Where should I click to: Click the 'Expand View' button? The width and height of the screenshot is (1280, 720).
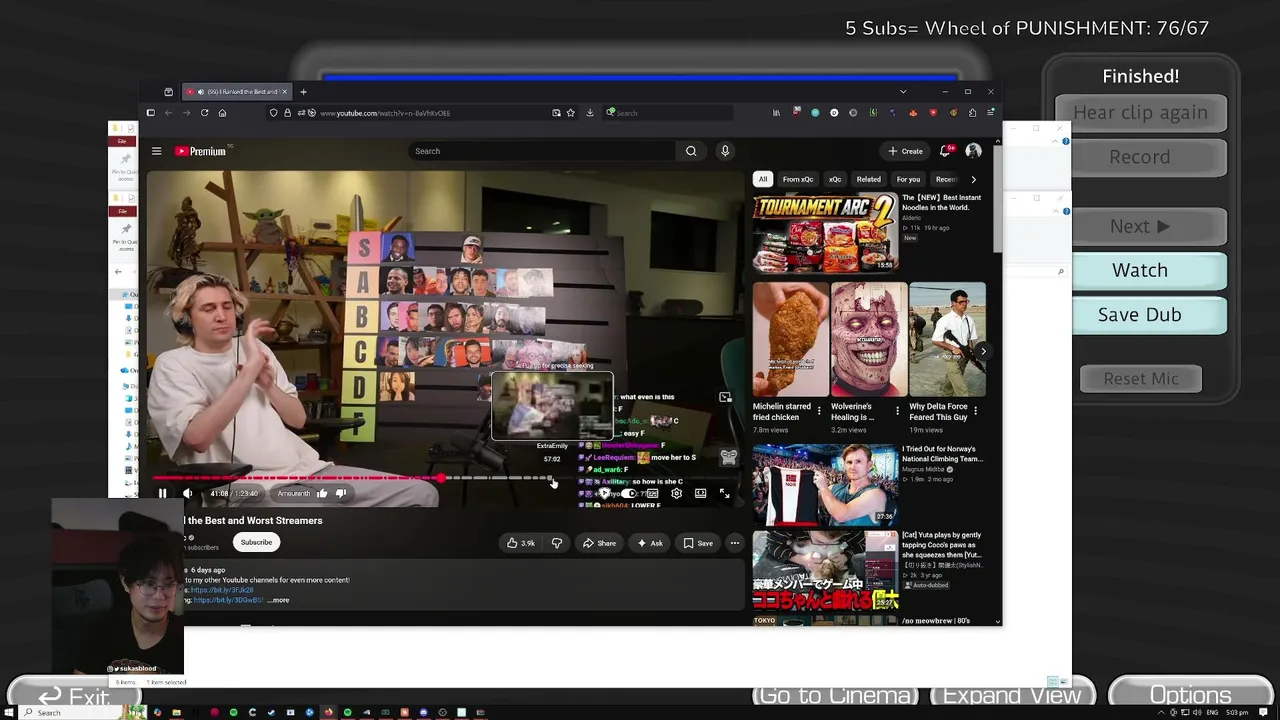pyautogui.click(x=1012, y=696)
